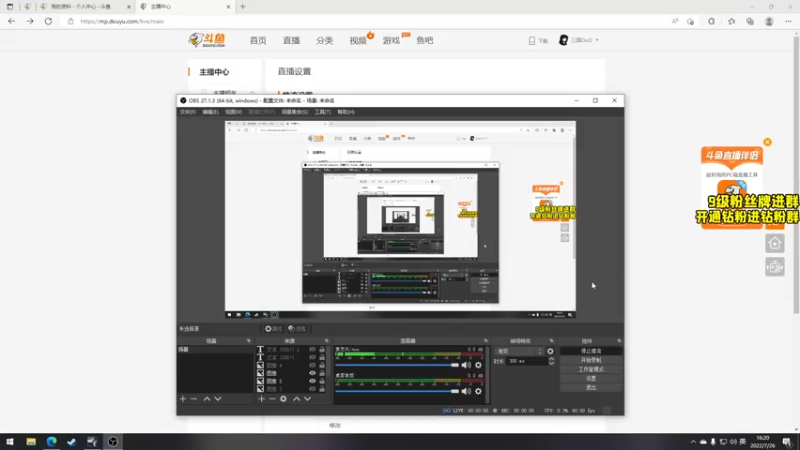Adjust the Mic/Aux volume slider
The height and width of the screenshot is (450, 800).
(397, 365)
